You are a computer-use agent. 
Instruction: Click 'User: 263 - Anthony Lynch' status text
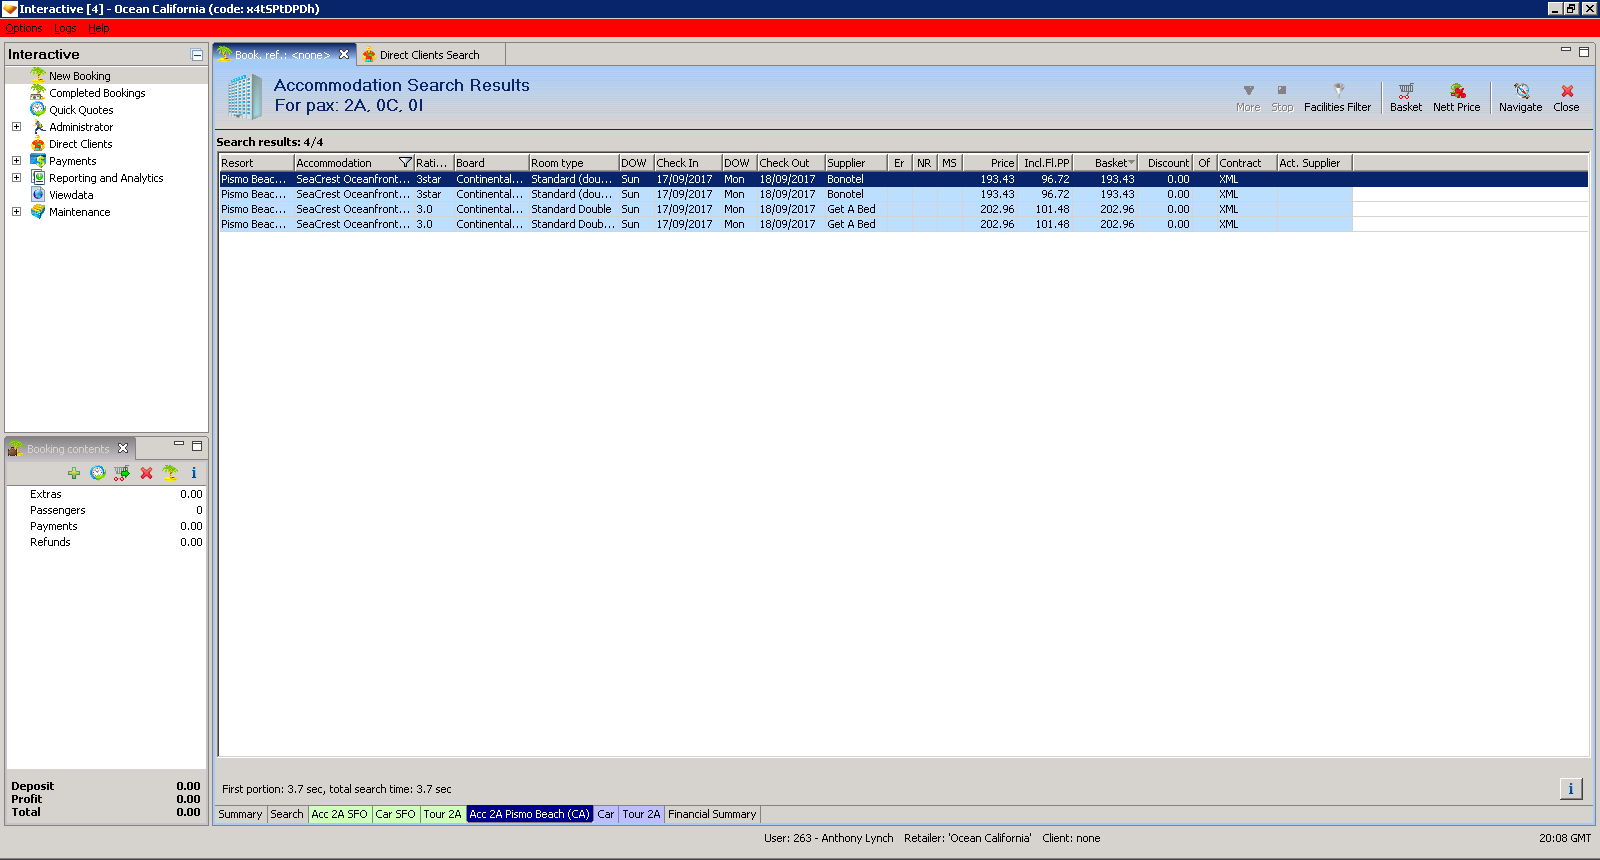coord(828,838)
